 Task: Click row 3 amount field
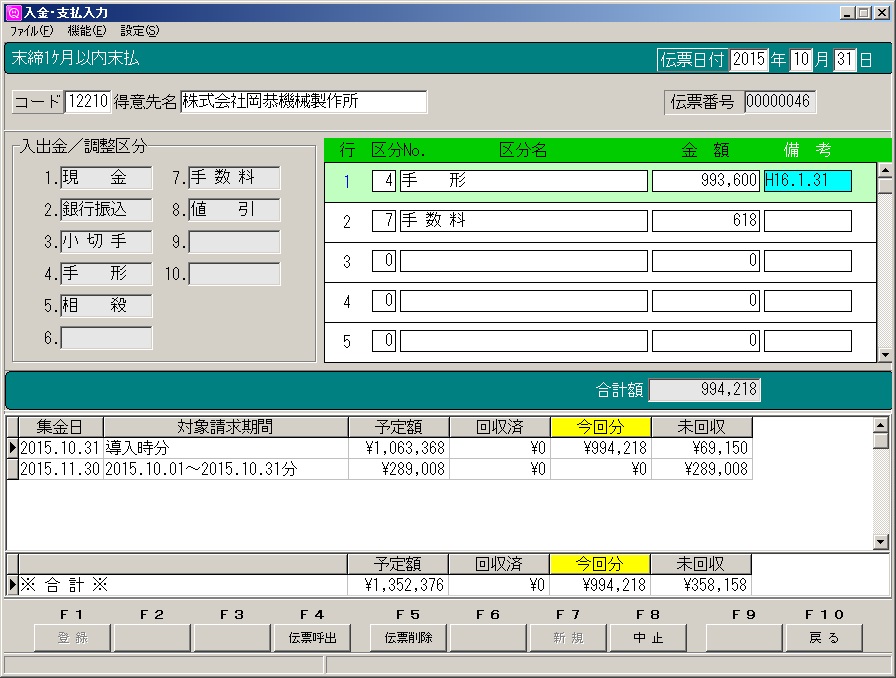pyautogui.click(x=706, y=261)
